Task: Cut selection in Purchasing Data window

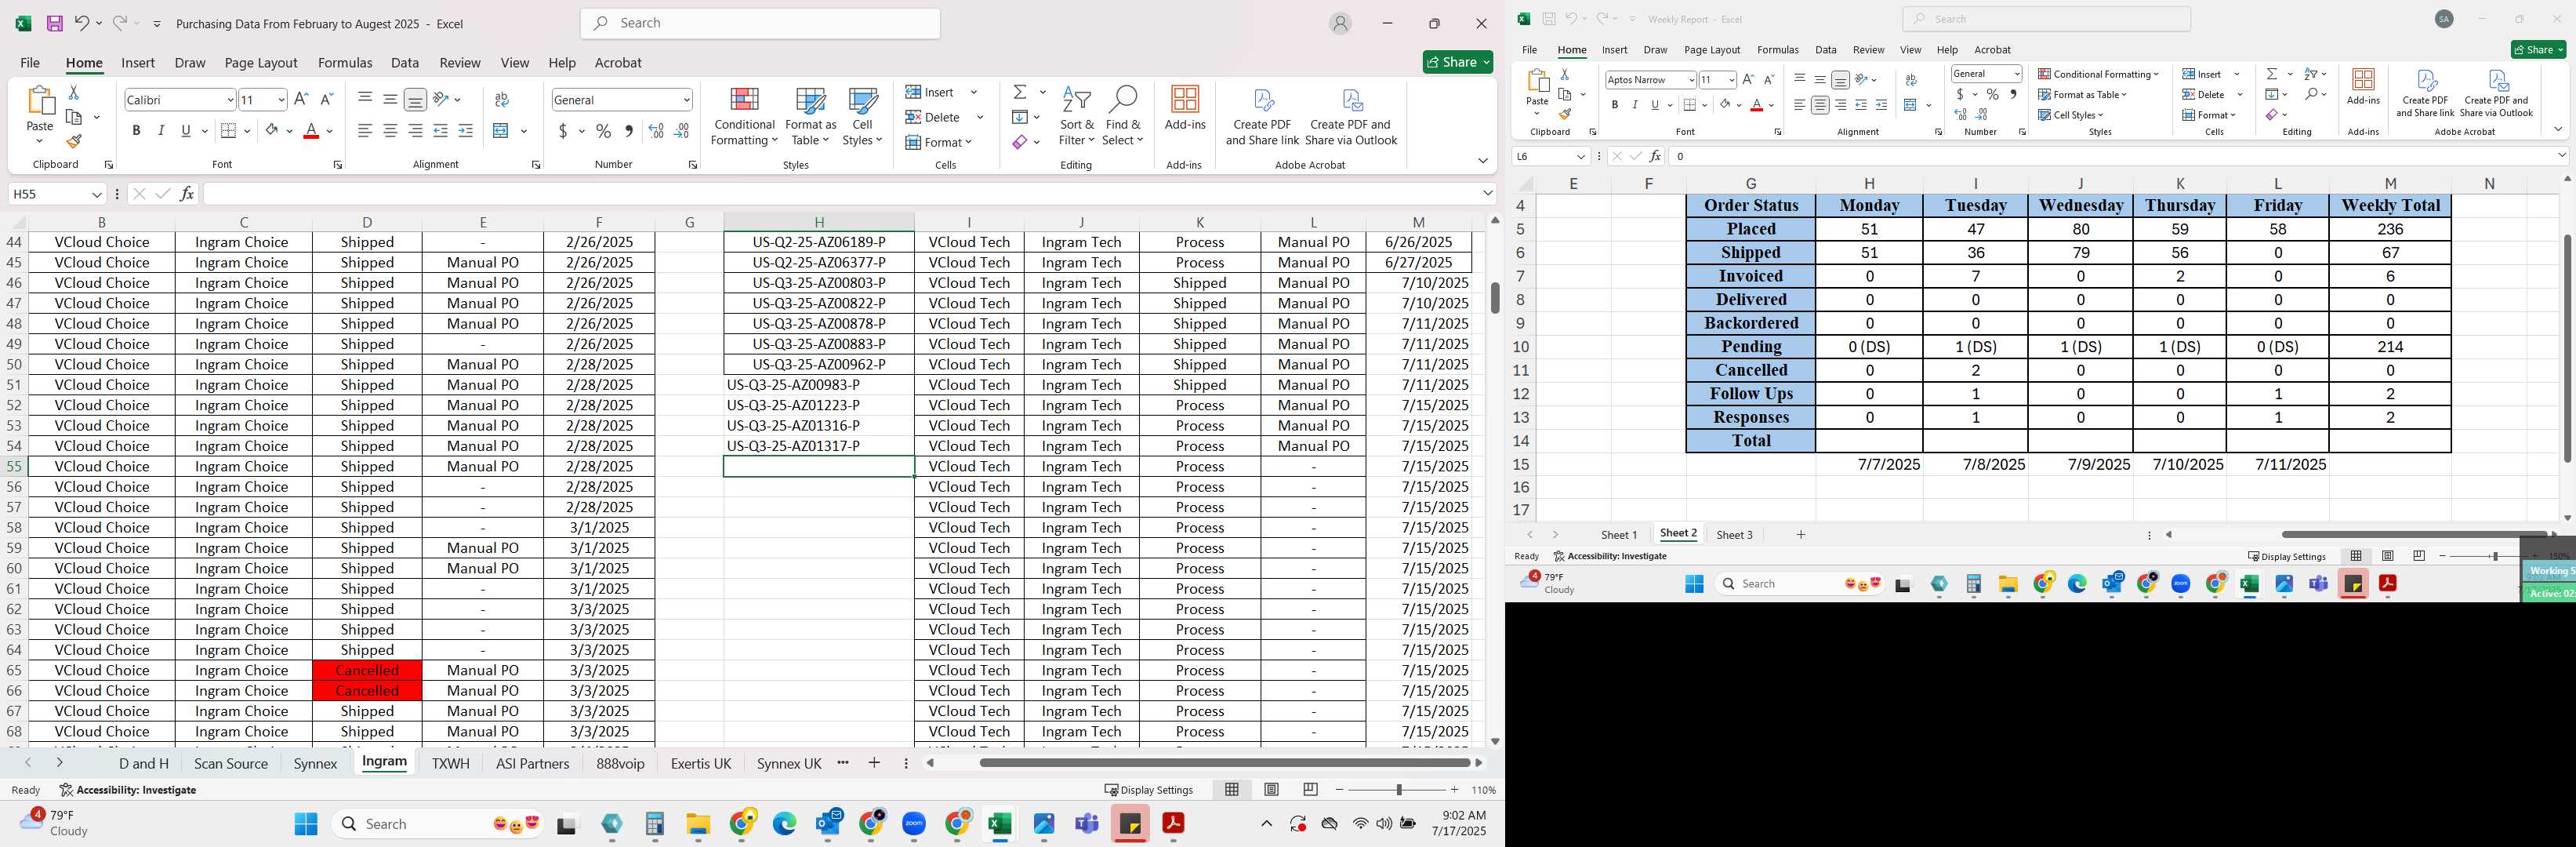Action: click(x=73, y=92)
